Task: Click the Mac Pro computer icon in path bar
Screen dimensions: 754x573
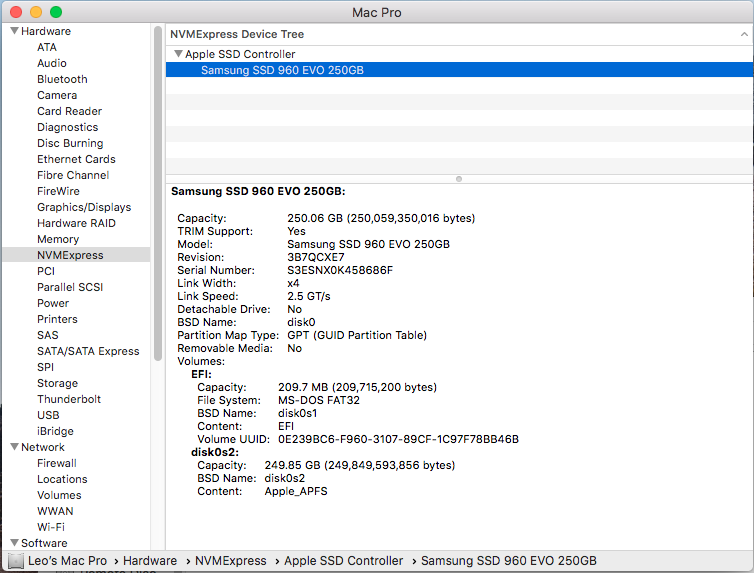Action: tap(16, 561)
